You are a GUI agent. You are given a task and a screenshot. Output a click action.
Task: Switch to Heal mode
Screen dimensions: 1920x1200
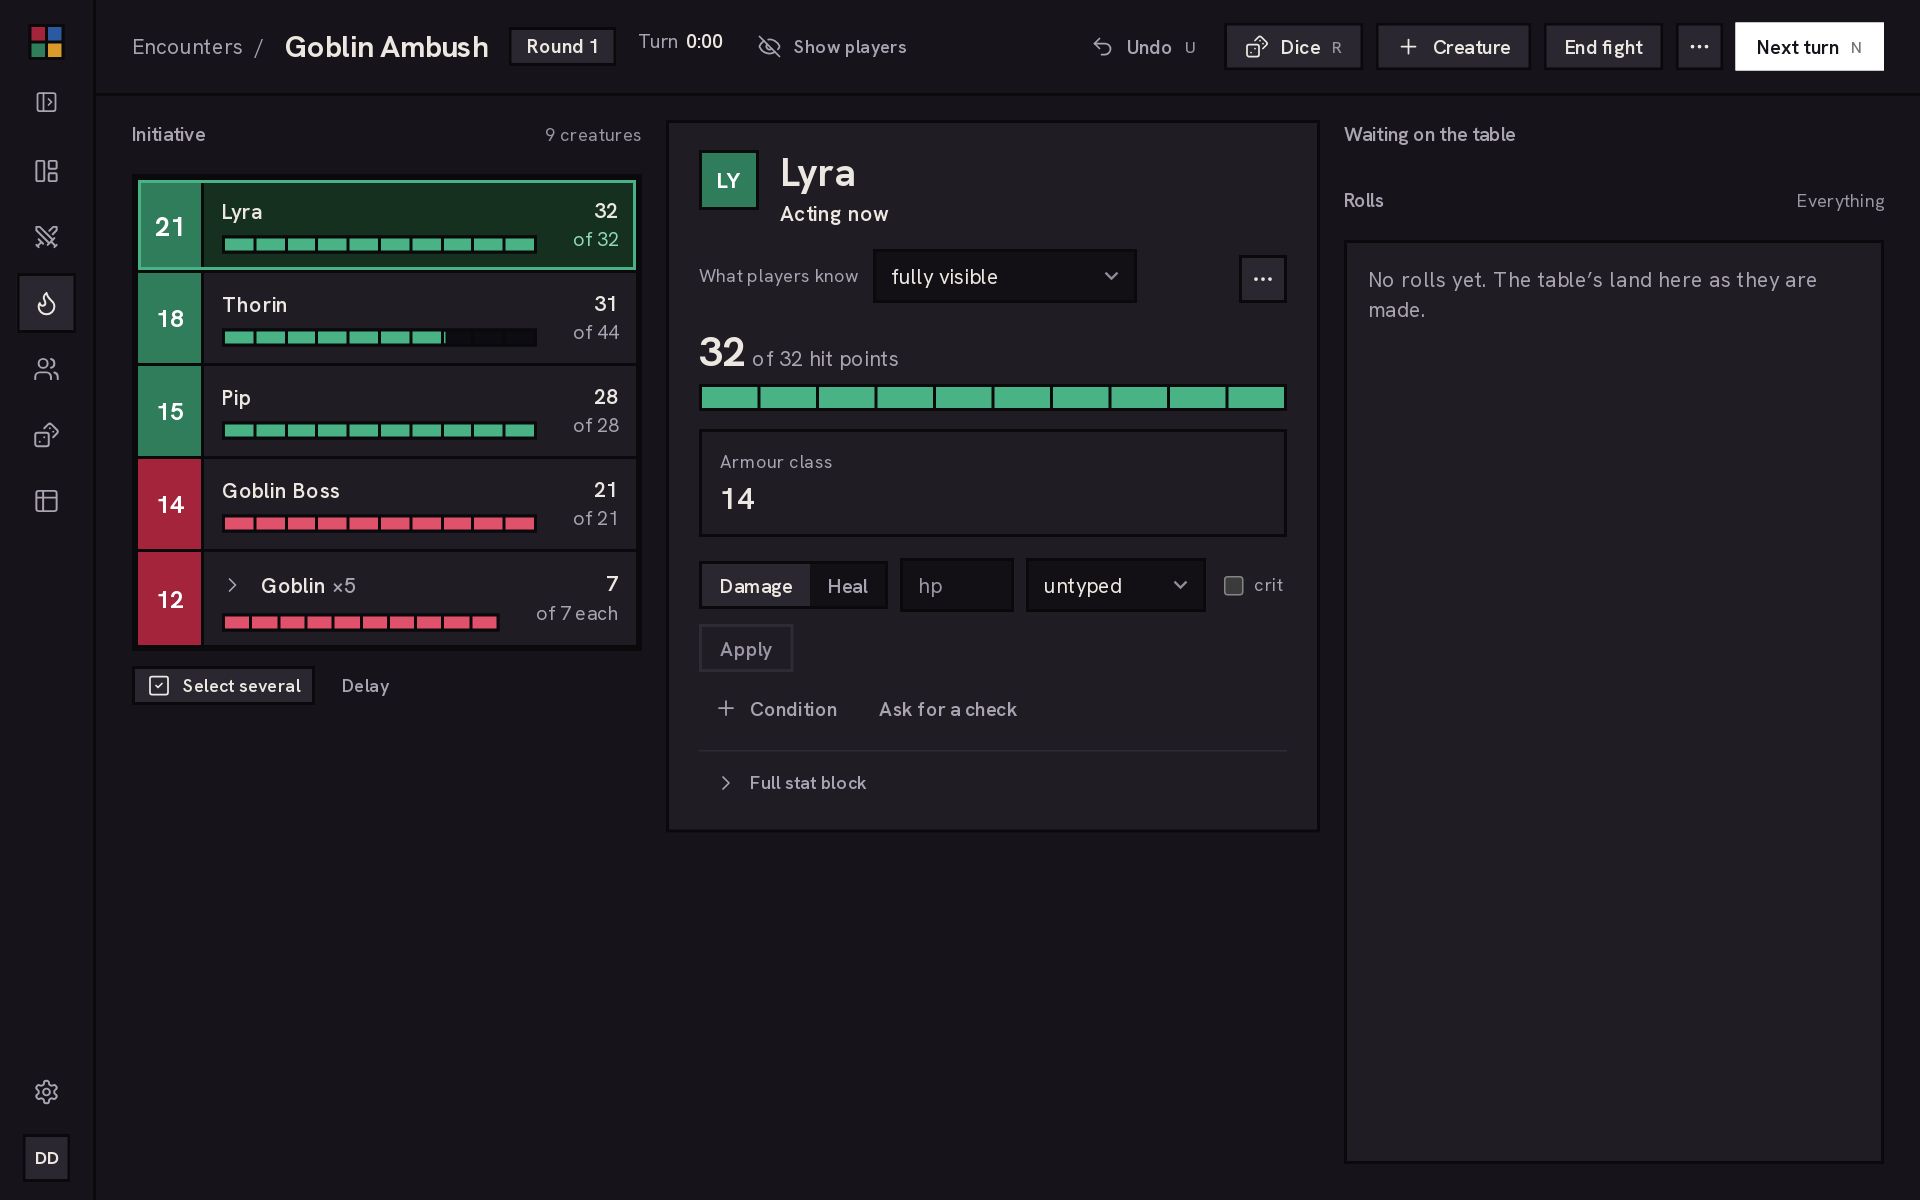[847, 586]
